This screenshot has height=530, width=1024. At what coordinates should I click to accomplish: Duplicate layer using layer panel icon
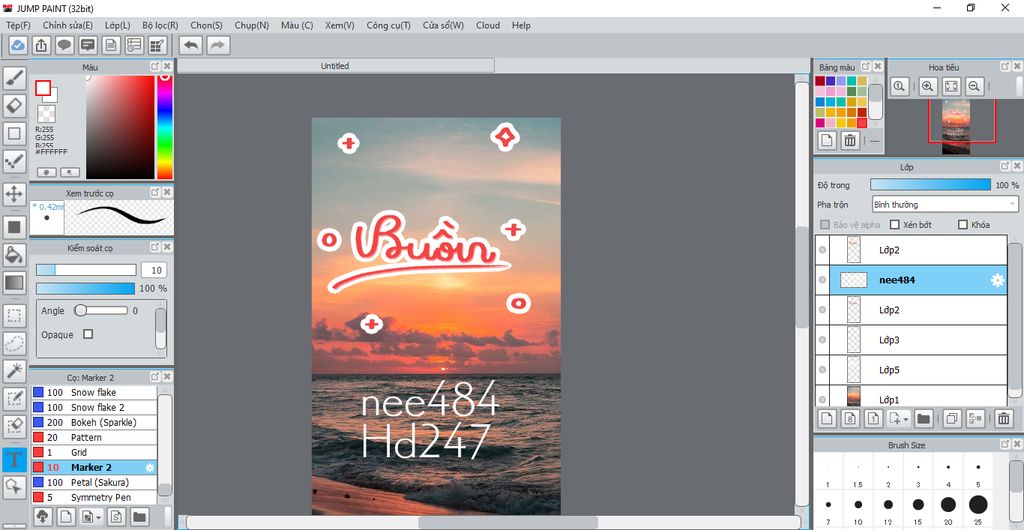pos(952,418)
